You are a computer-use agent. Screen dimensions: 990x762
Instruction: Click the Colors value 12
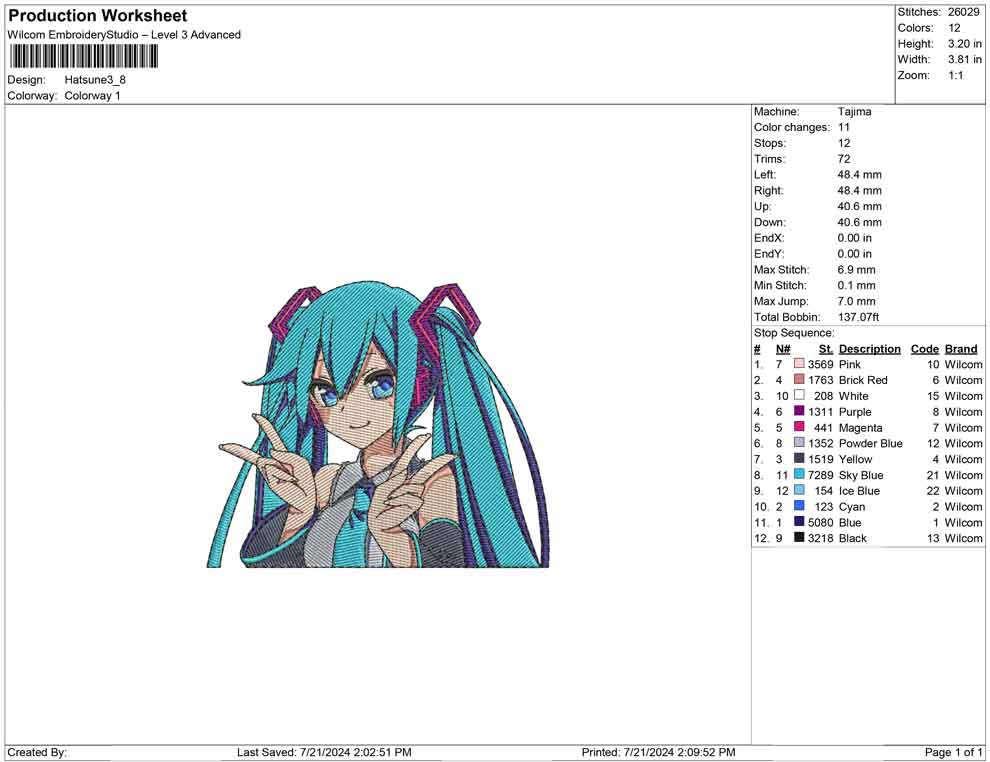tap(954, 28)
